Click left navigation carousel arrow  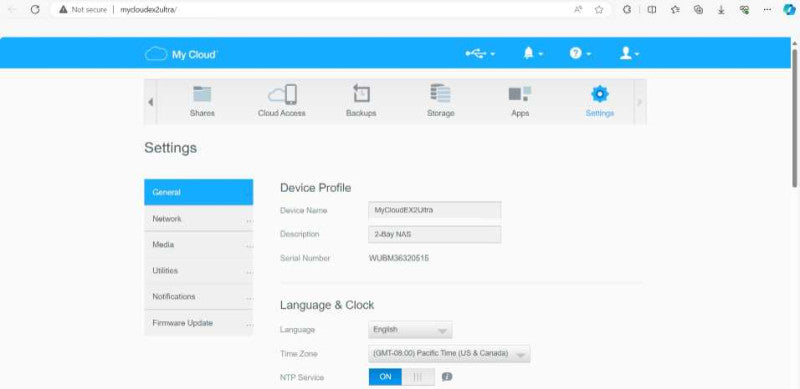pos(151,102)
